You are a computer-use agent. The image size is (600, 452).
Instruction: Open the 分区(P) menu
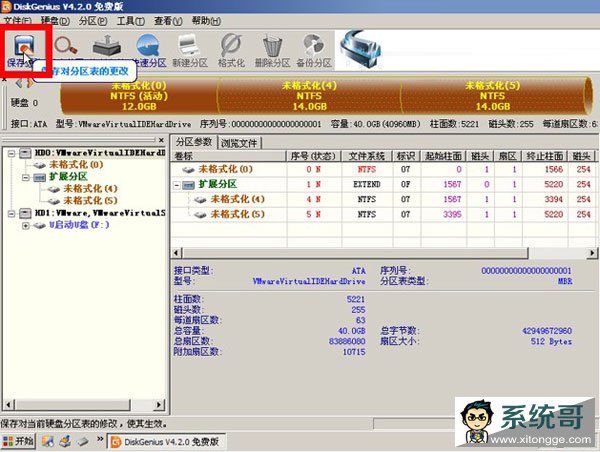(93, 21)
